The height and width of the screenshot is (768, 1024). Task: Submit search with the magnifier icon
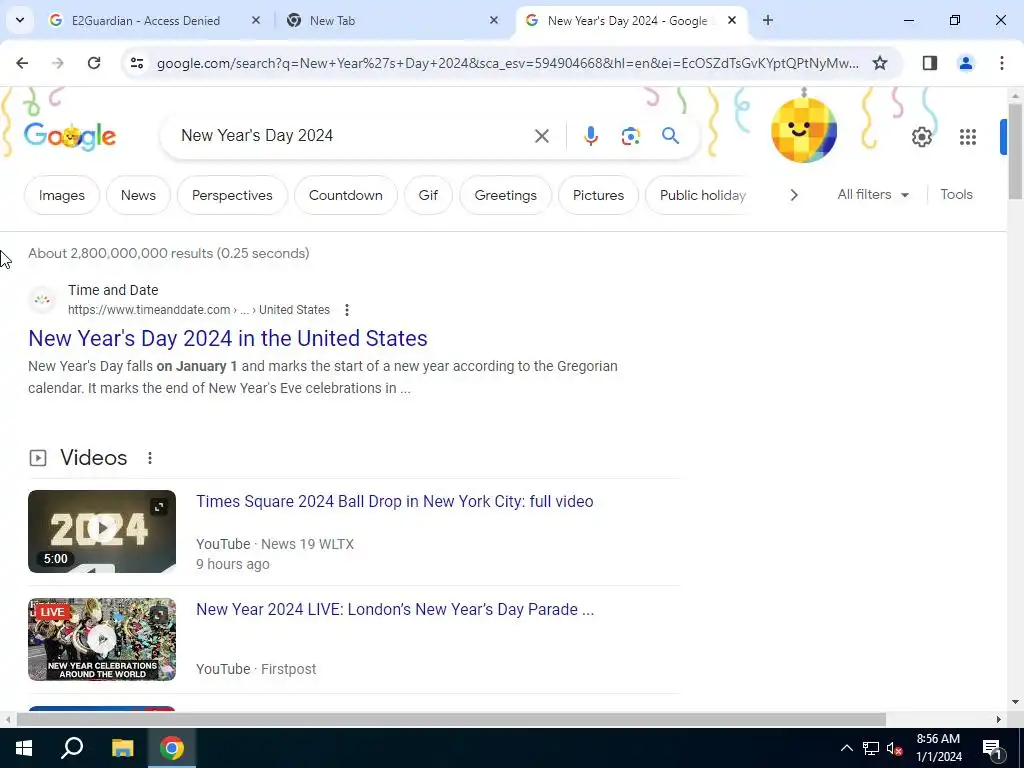670,136
